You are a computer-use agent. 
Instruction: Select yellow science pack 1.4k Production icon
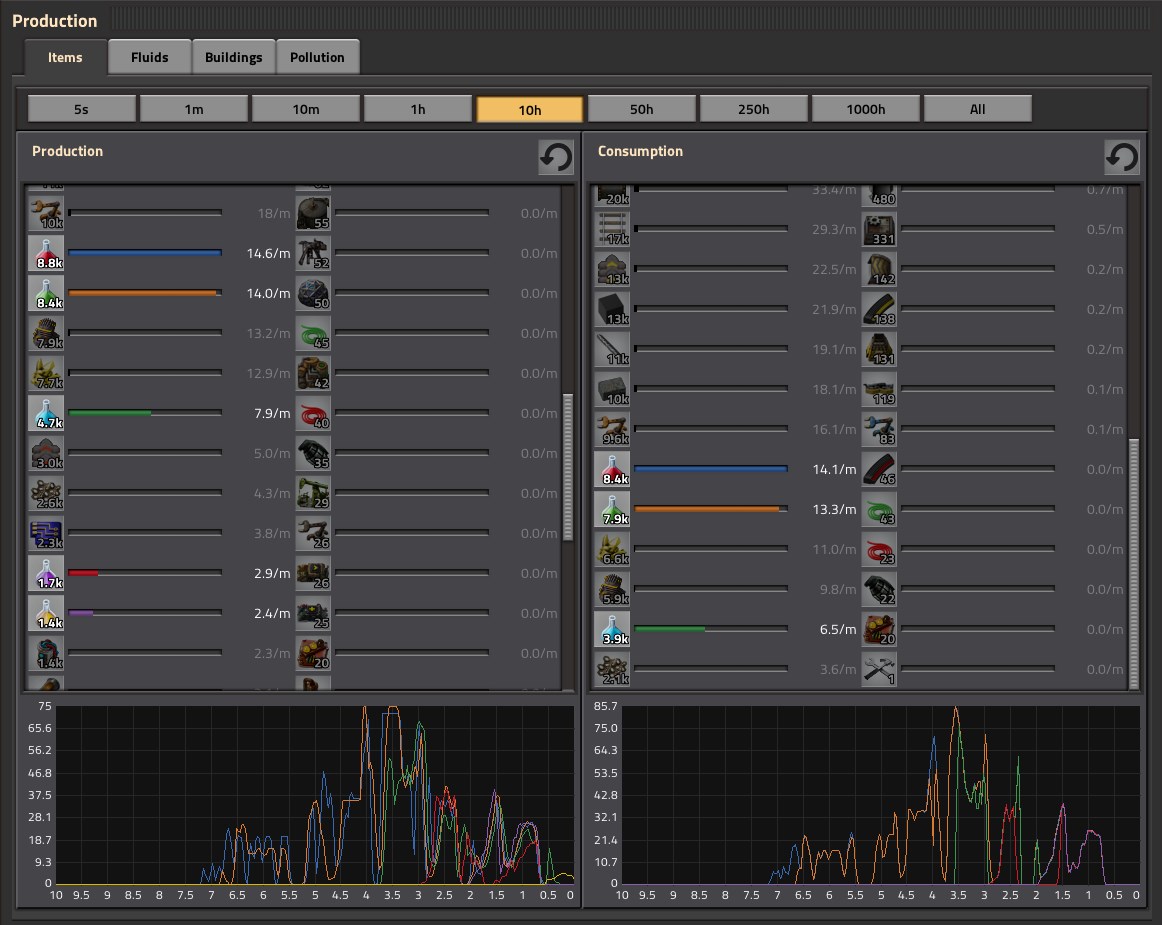coord(46,614)
